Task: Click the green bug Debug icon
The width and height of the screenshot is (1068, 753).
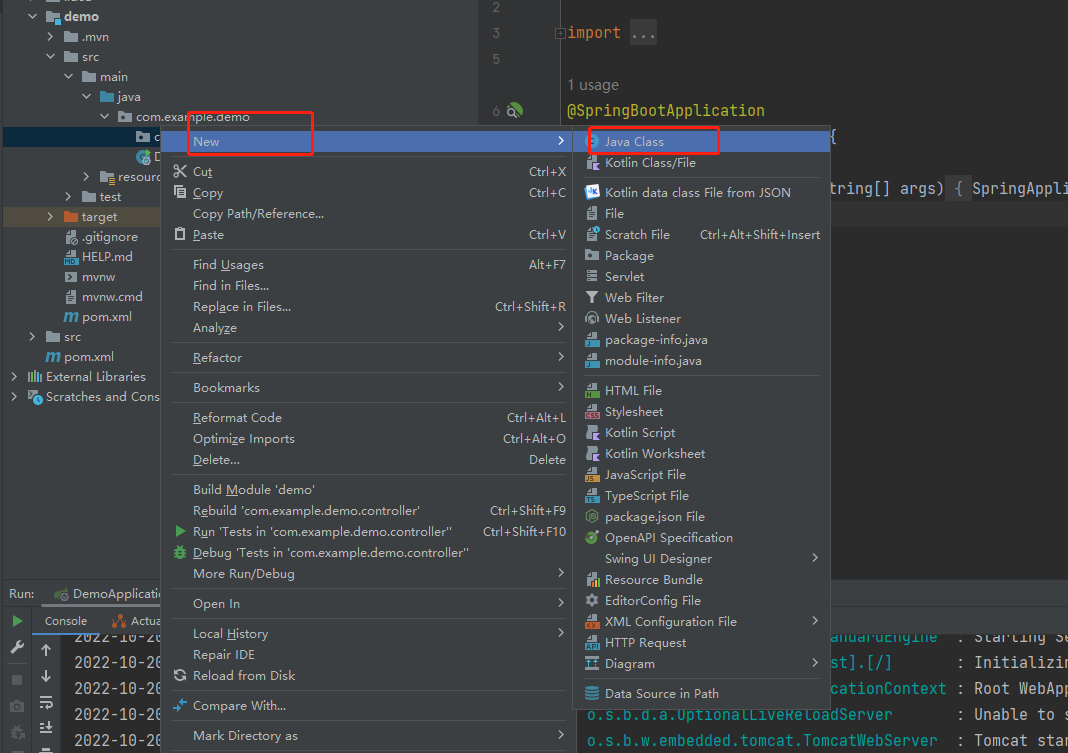Action: tap(180, 553)
